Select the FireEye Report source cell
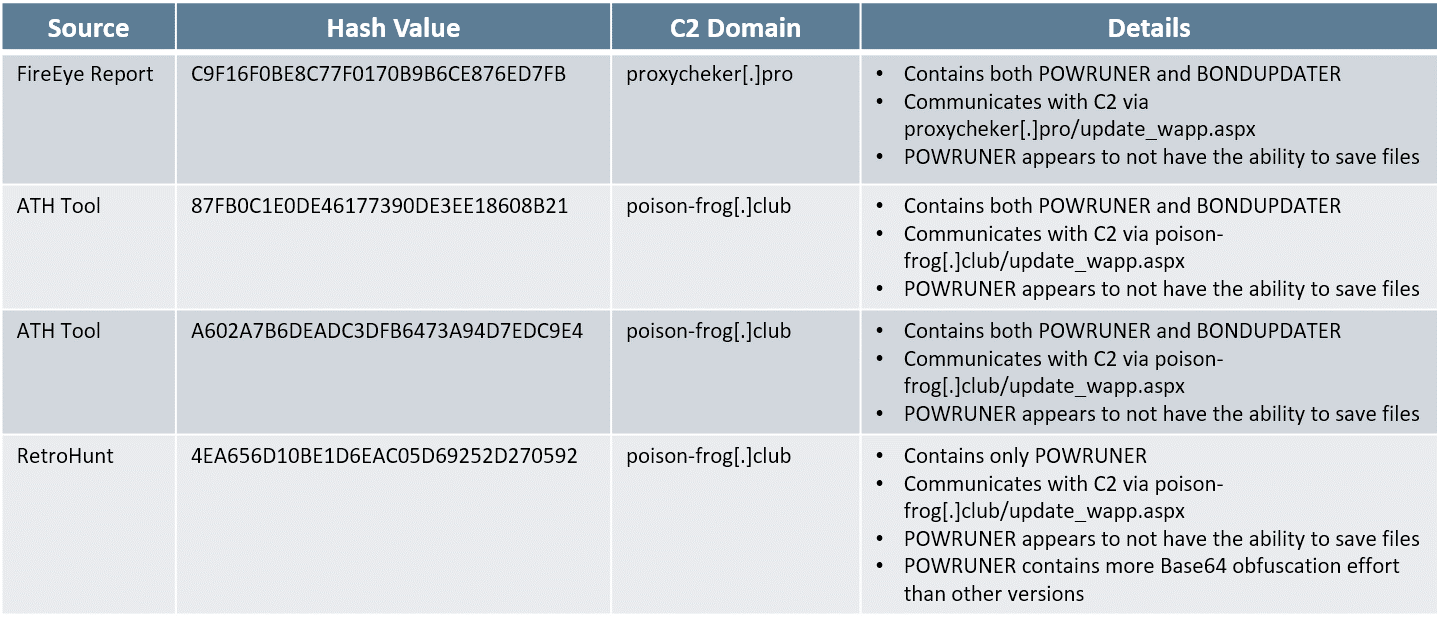Screen dimensions: 1443x621 85,74
